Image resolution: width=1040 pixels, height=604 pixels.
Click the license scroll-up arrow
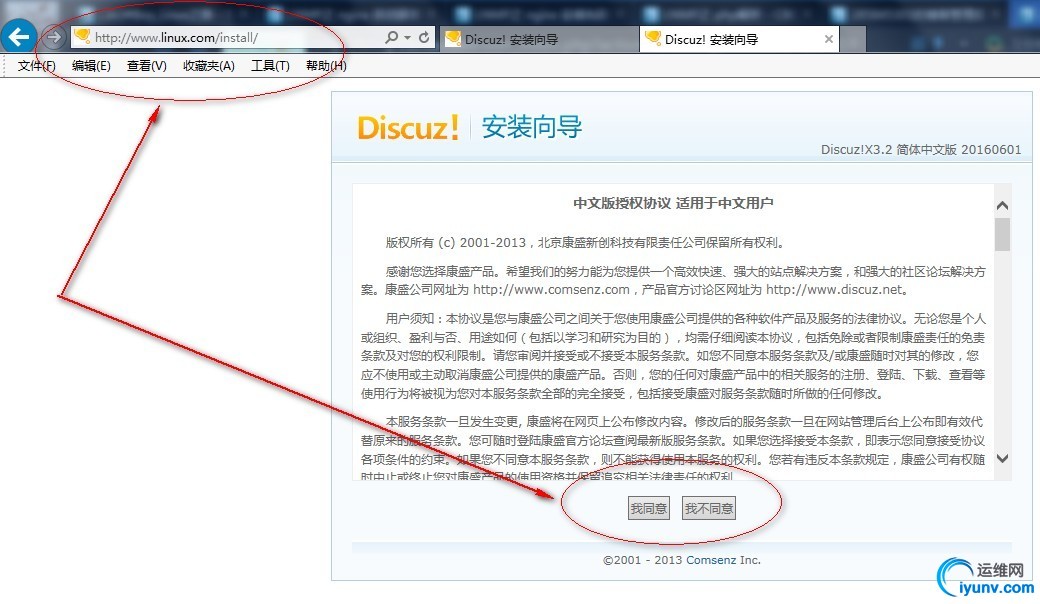[x=1002, y=206]
